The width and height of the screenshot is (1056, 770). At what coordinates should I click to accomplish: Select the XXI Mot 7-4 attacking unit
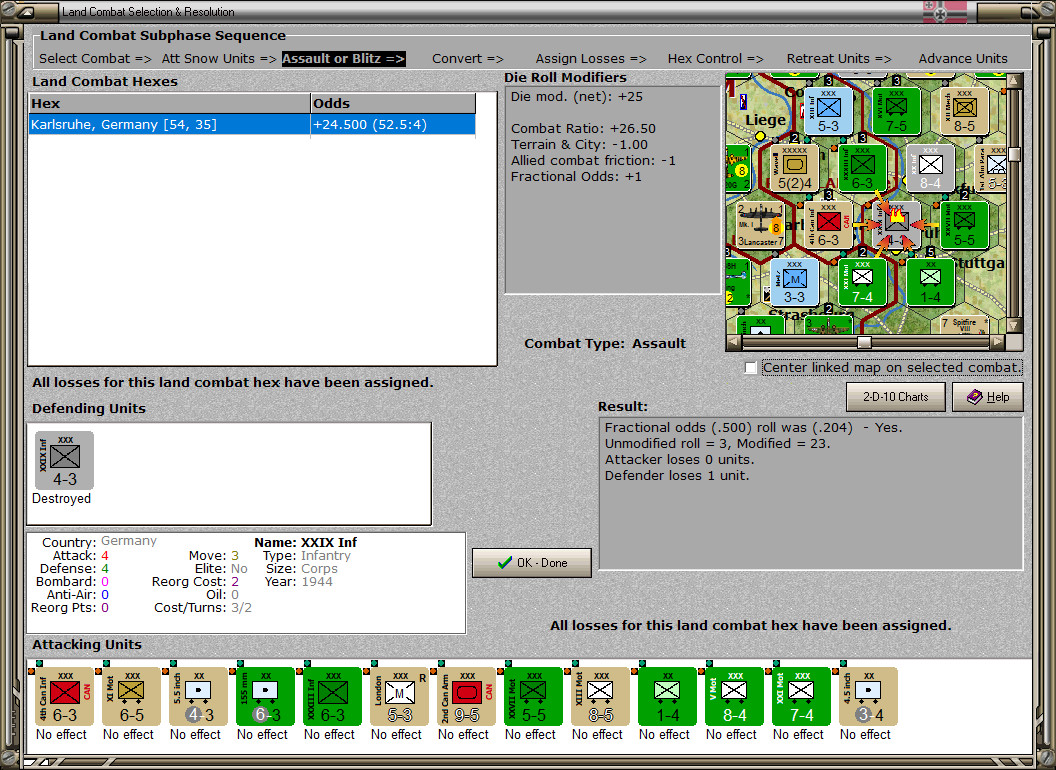[x=801, y=697]
